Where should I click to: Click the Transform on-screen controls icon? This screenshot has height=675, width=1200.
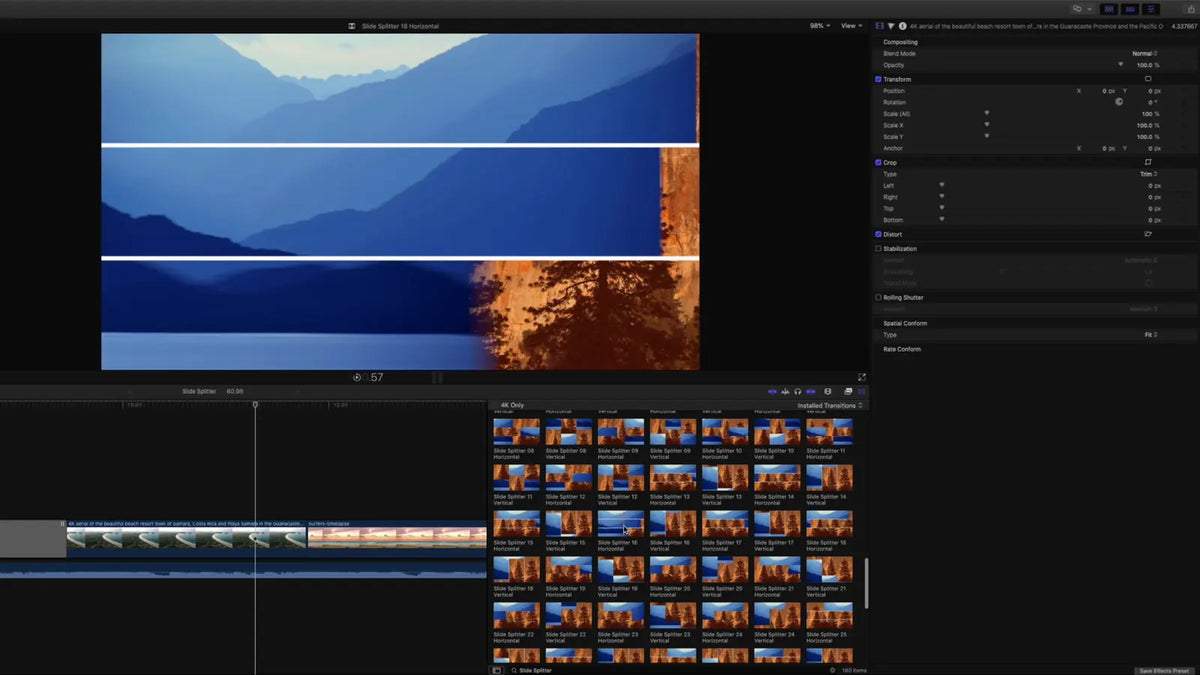click(x=1148, y=79)
